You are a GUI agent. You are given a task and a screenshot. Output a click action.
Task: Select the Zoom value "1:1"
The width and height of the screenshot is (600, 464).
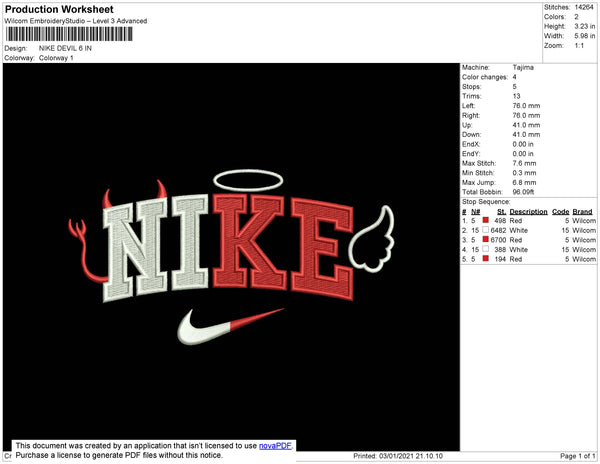(579, 46)
